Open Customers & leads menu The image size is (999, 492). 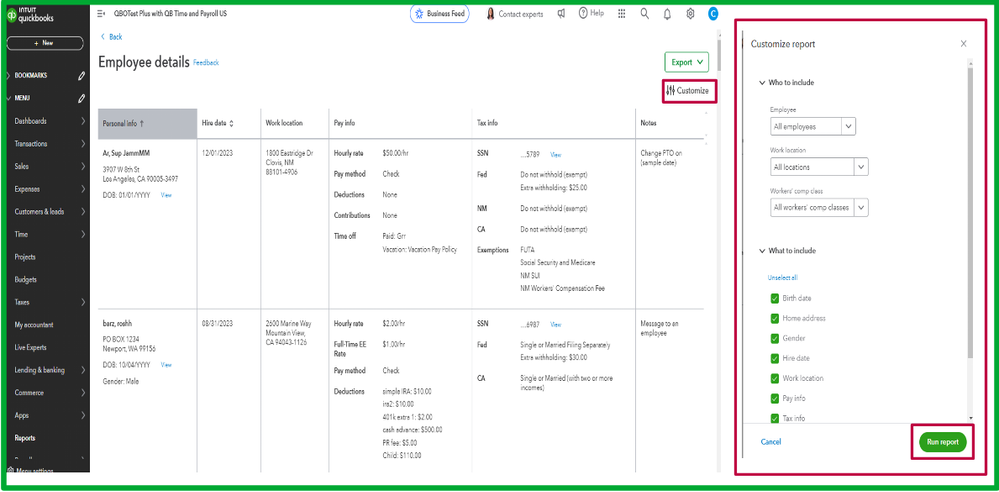coord(46,212)
